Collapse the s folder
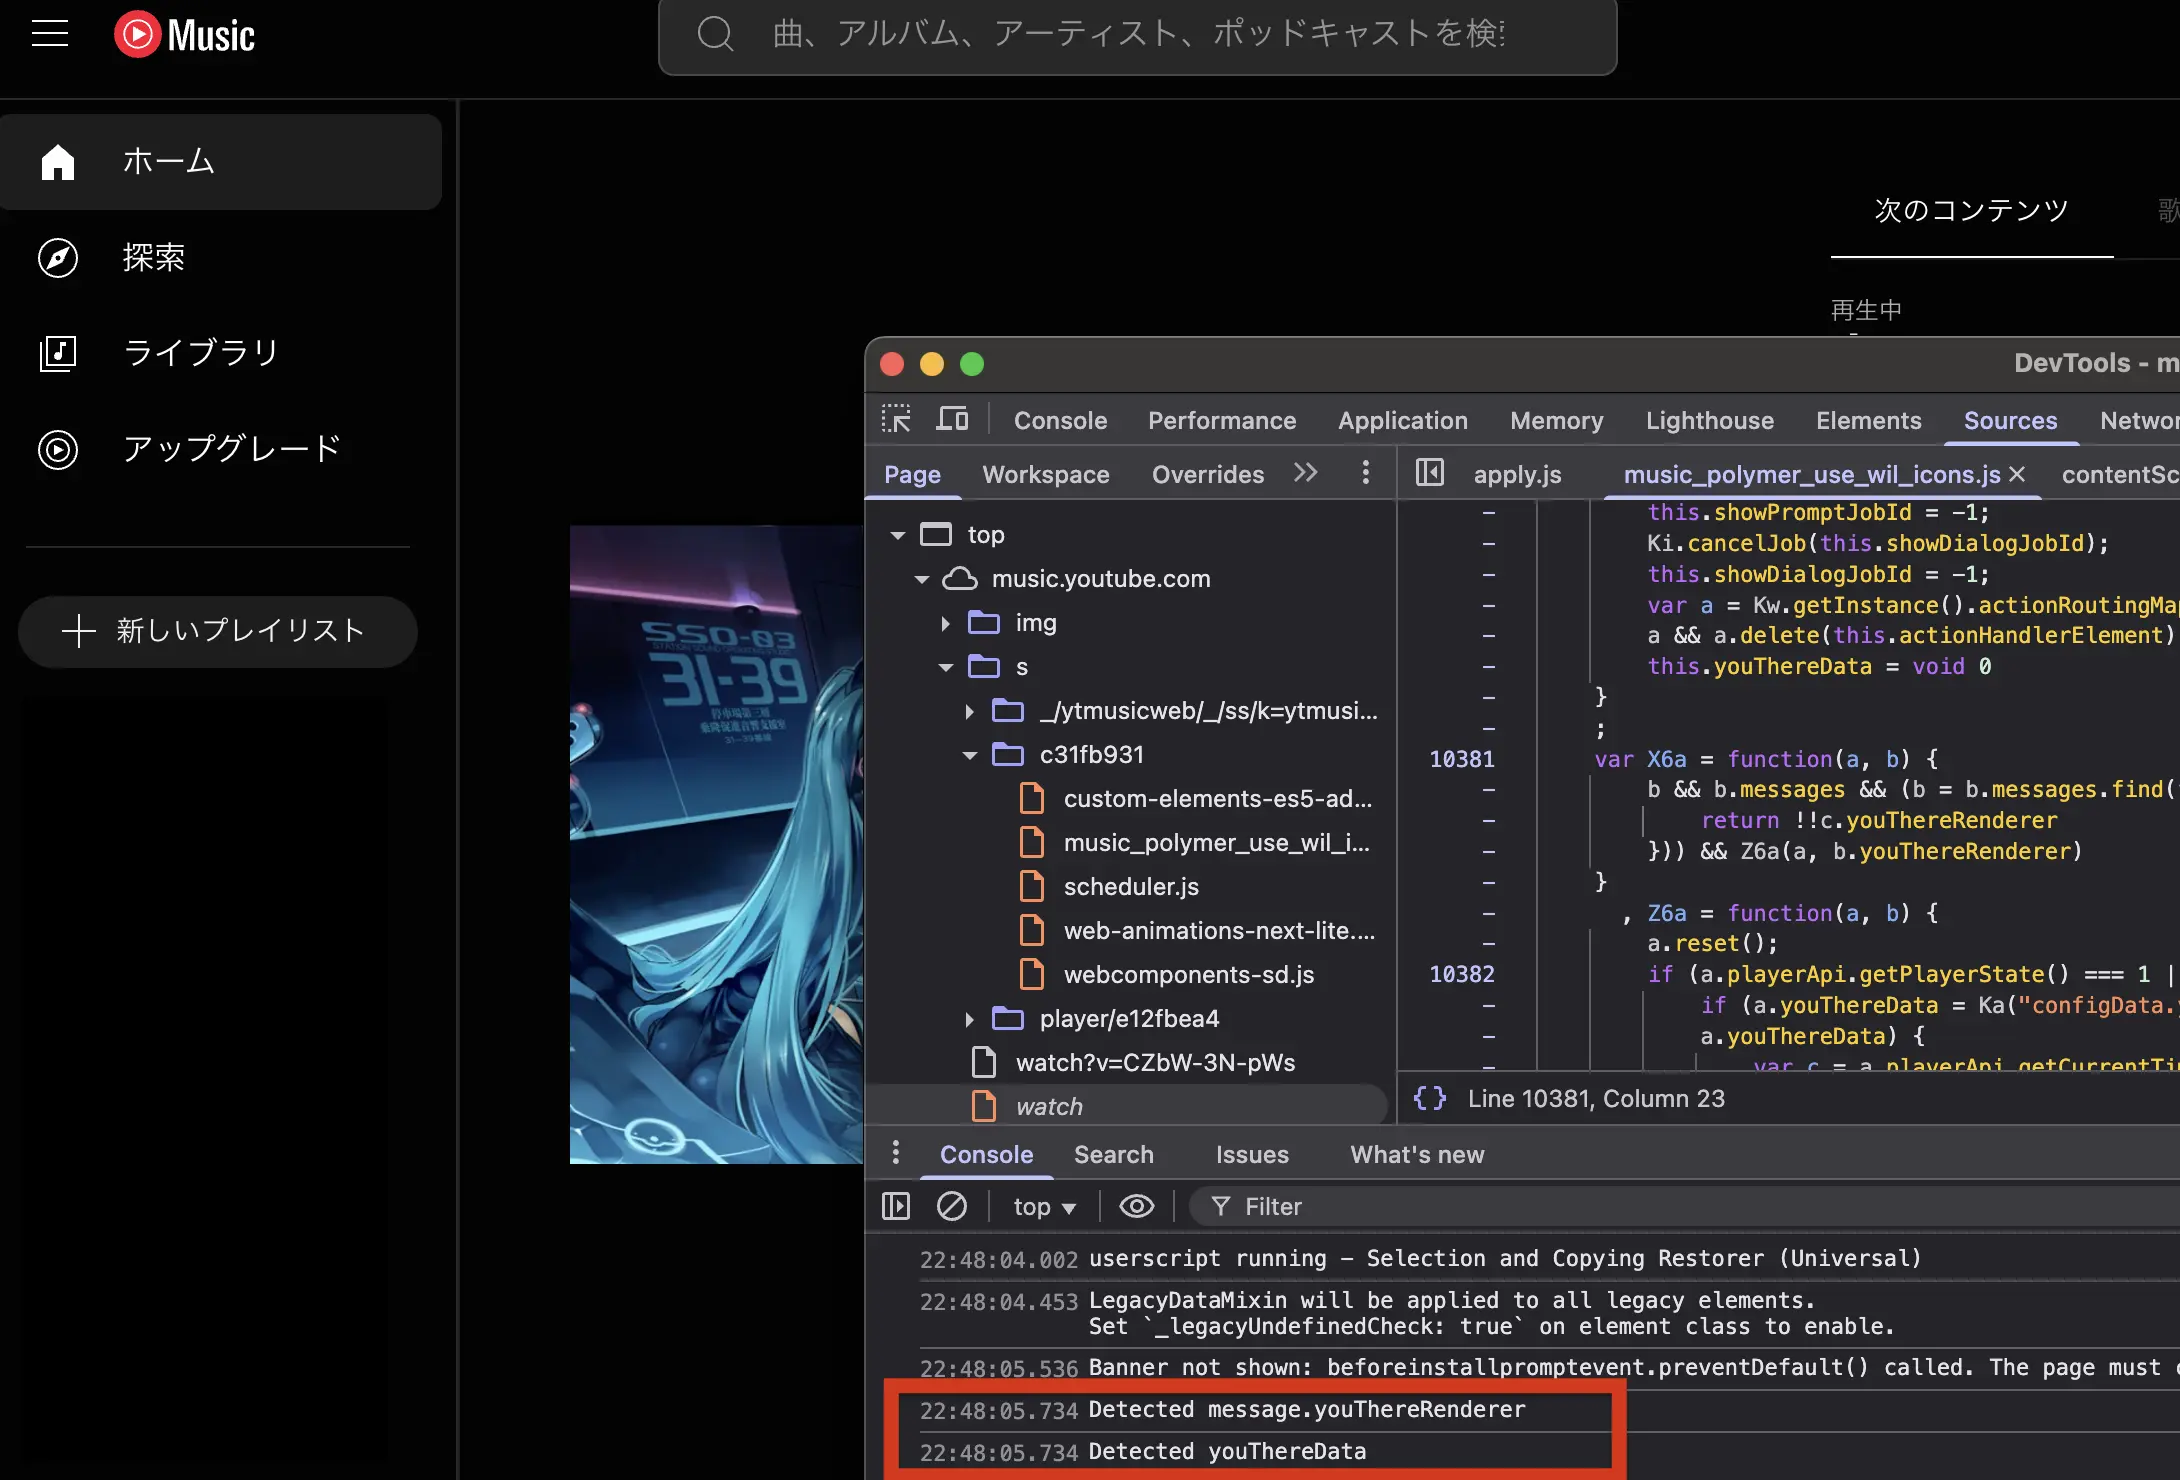Image resolution: width=2180 pixels, height=1480 pixels. click(x=946, y=668)
